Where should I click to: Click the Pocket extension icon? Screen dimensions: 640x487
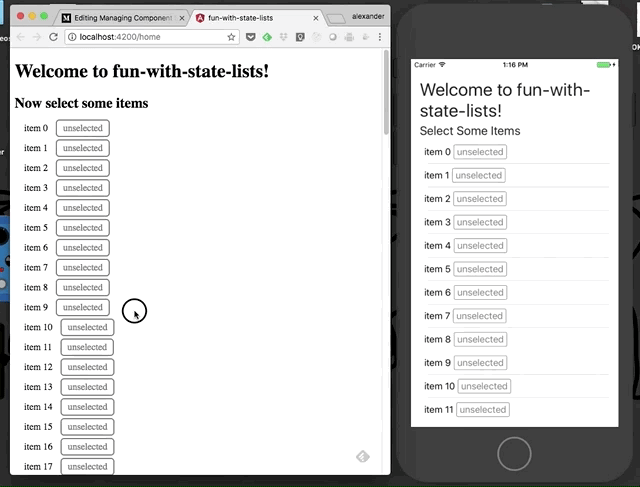250,37
